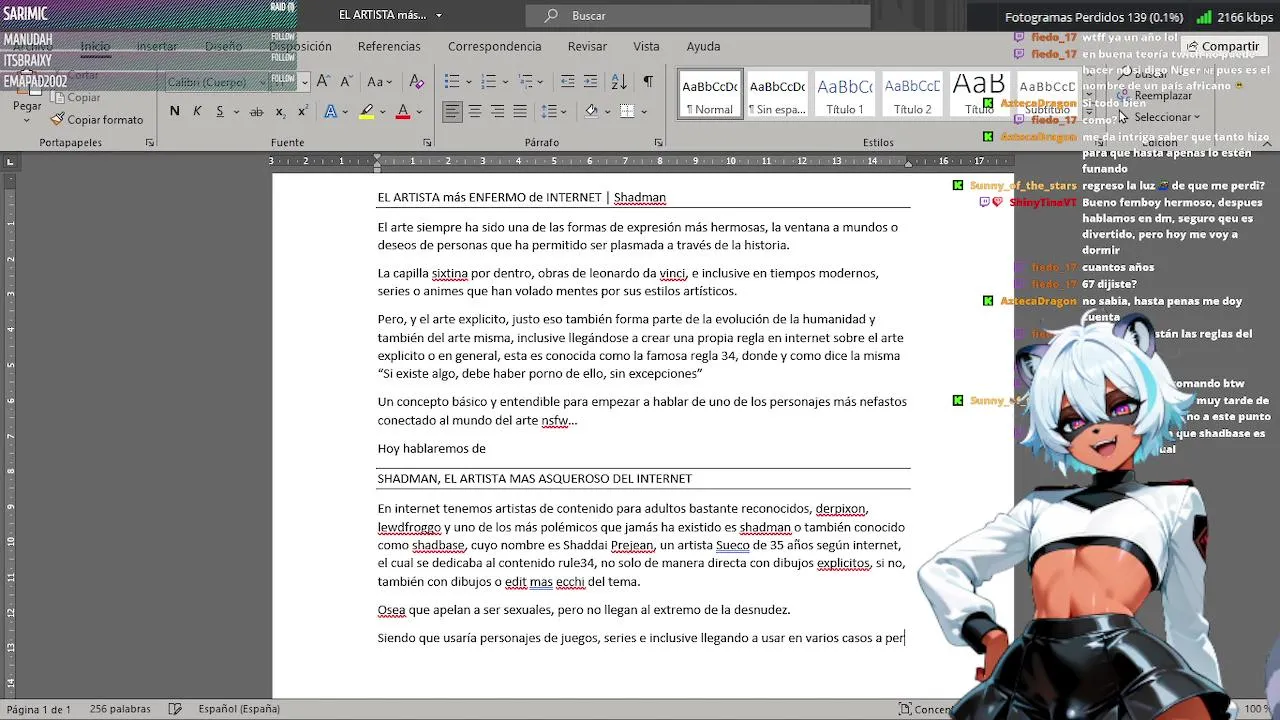Click the Compartir button
Image resolution: width=1280 pixels, height=720 pixels.
1223,46
